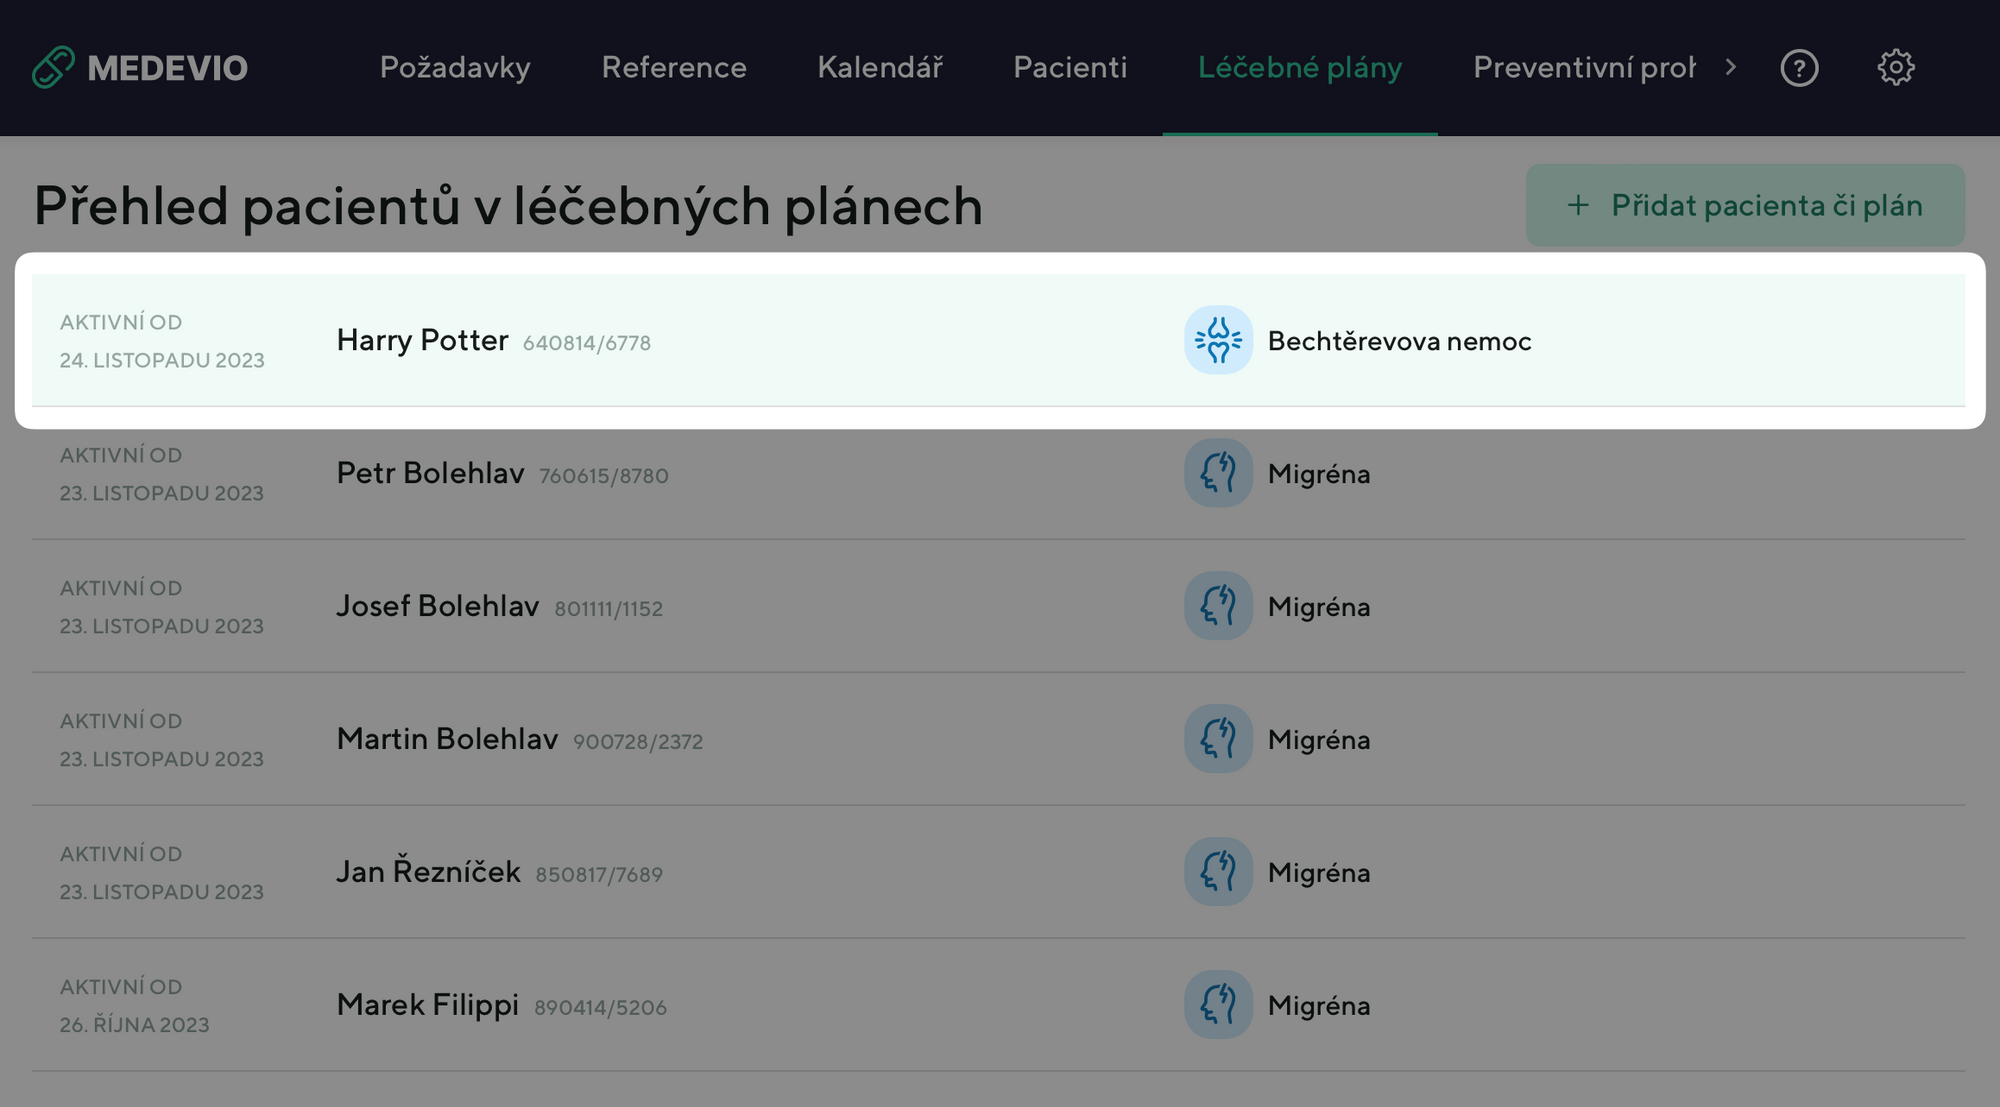
Task: Click the Medevio logo icon
Action: 53,67
